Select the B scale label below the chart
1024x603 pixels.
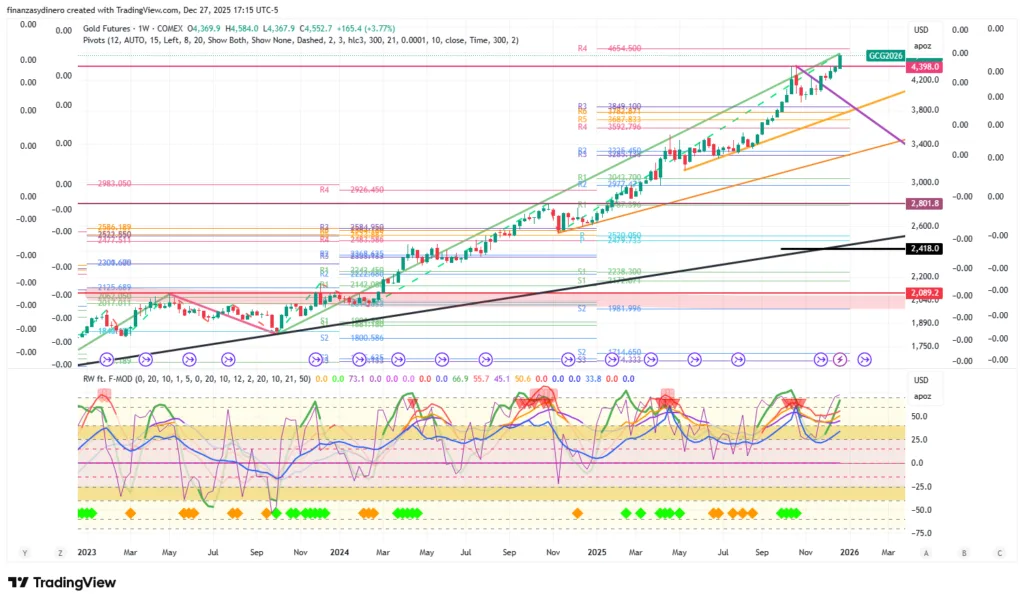964,552
